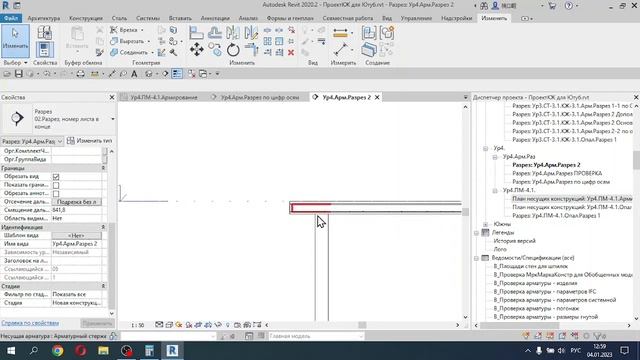Open the section type selector dropdown arrow
640x360 pixels.
113,119
